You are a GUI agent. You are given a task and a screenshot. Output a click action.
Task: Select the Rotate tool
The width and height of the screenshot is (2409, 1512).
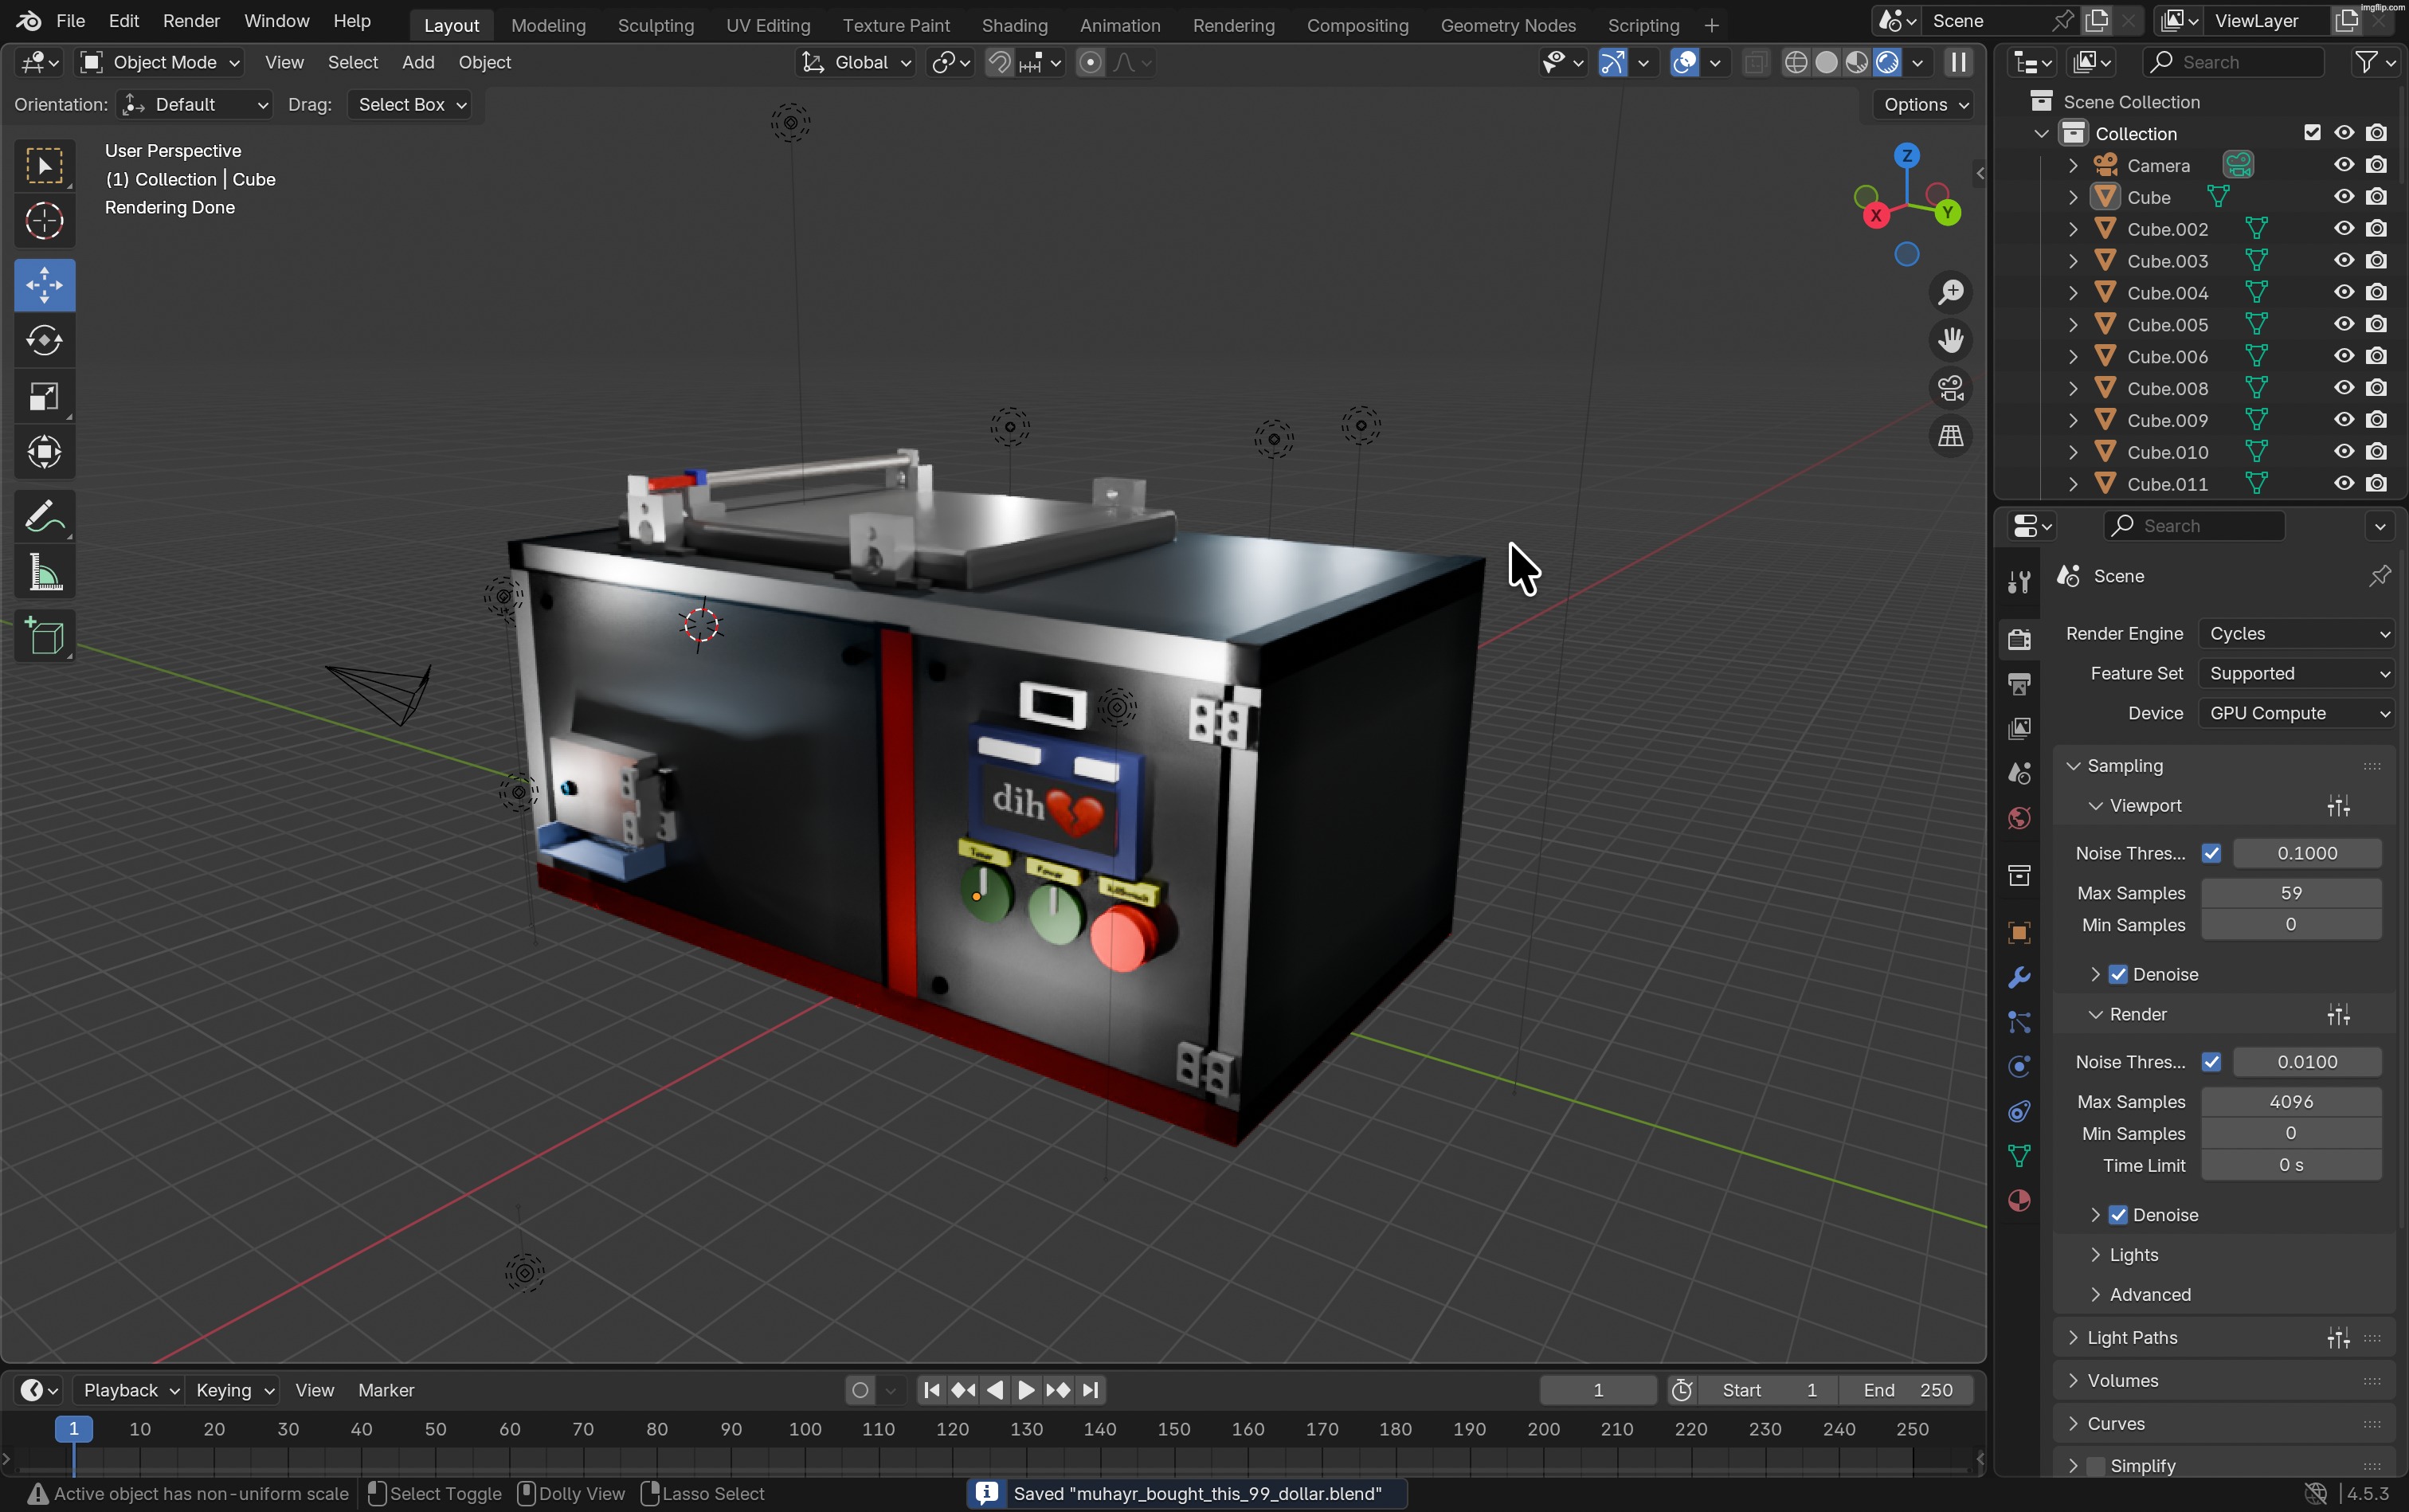point(44,340)
